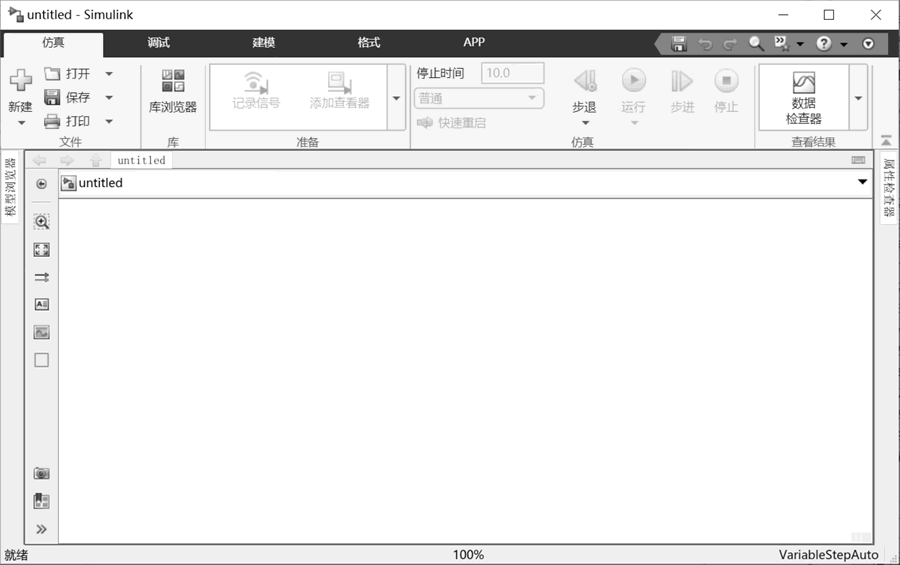
Task: Create a new model with 新建 icon
Action: [21, 80]
